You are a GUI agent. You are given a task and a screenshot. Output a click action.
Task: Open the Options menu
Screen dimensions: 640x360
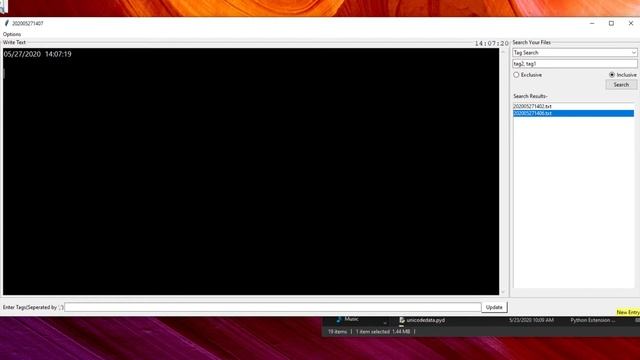click(12, 34)
